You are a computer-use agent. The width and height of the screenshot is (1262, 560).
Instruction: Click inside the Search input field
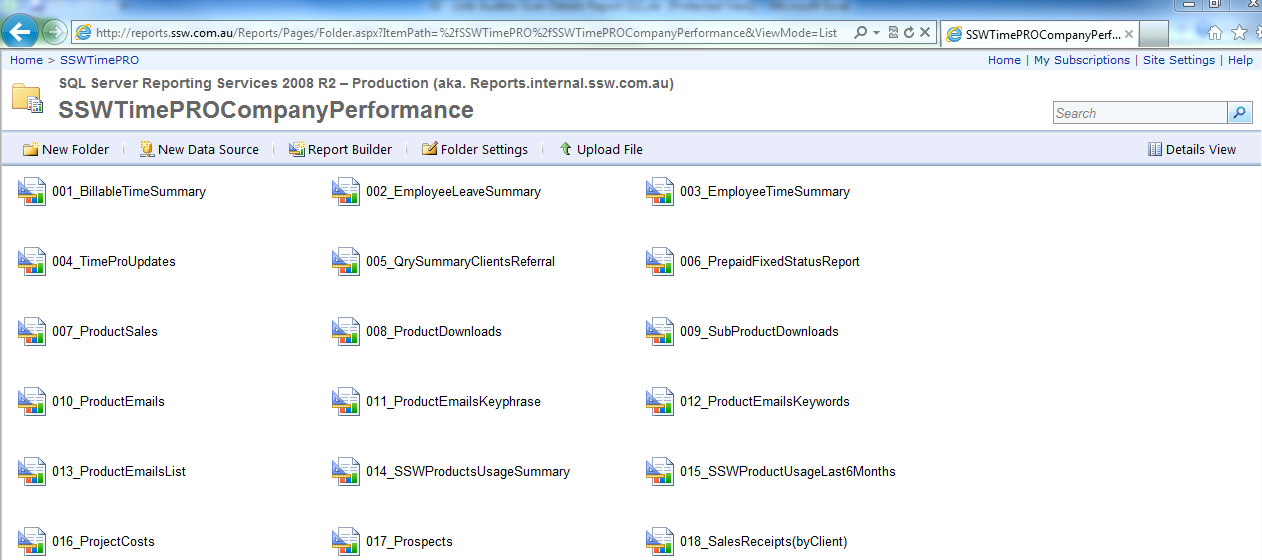tap(1140, 113)
